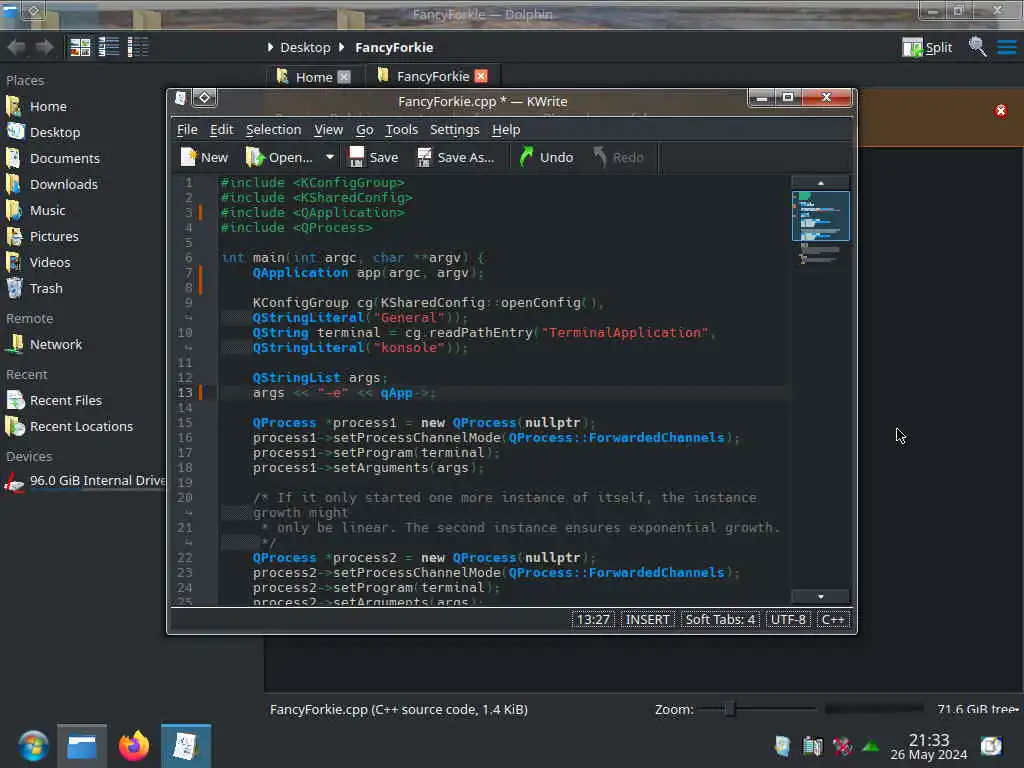Open Dolphin hamburger menu
Screen dimensions: 1024x768
coord(1006,48)
